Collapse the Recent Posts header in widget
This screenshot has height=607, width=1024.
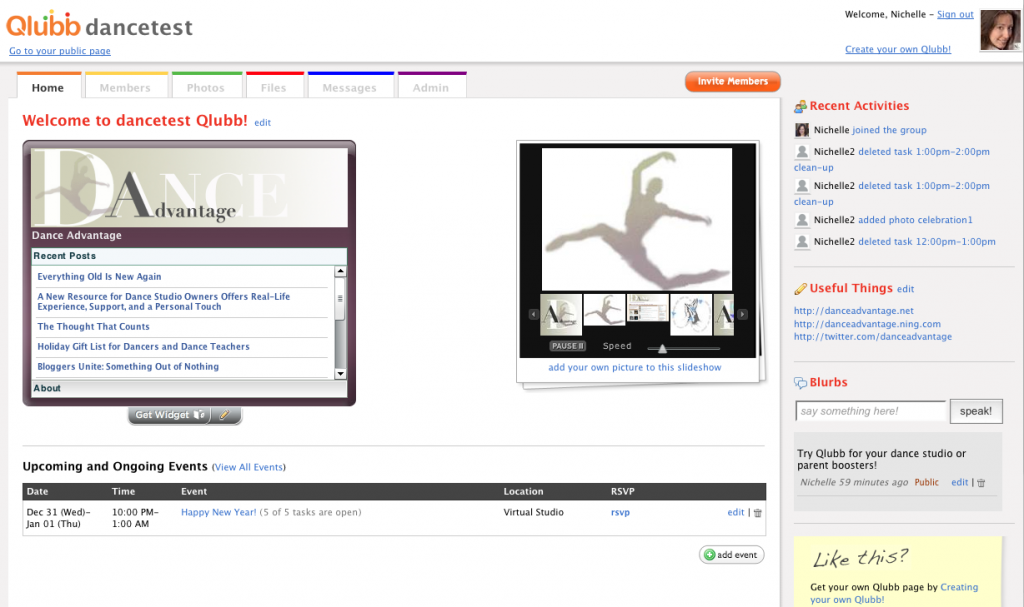[189, 256]
